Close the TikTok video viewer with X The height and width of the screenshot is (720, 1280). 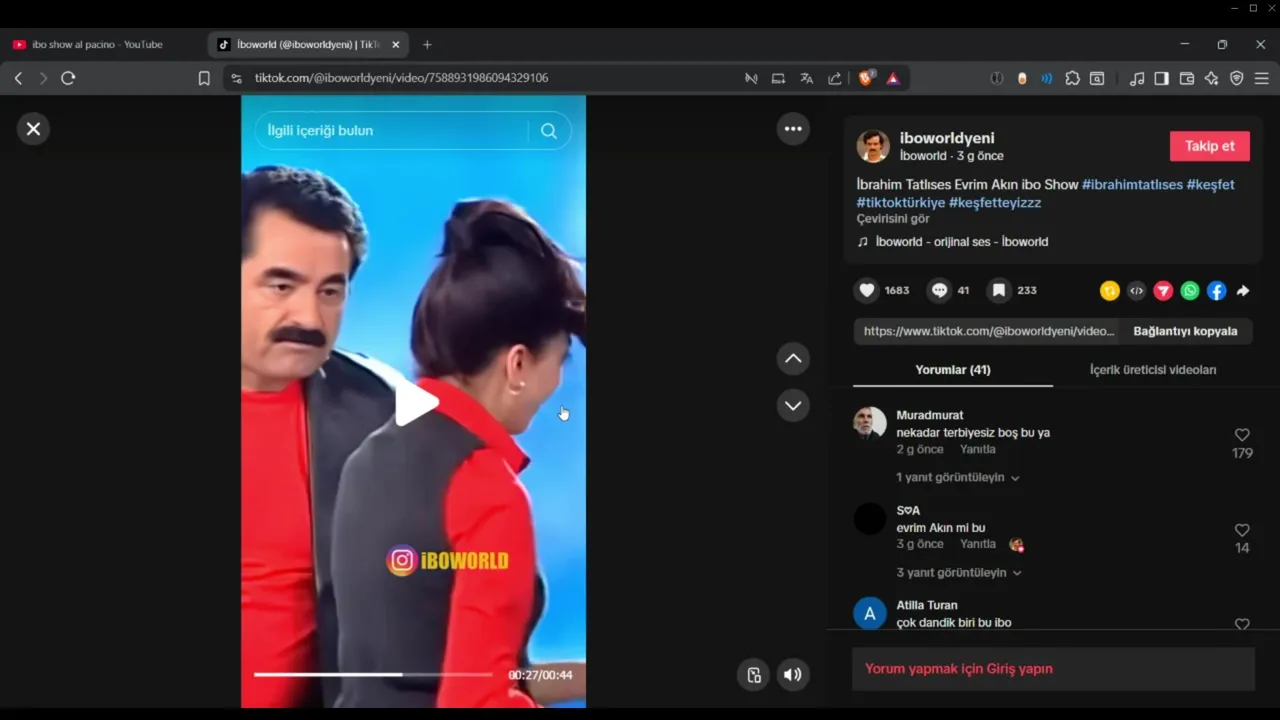33,129
